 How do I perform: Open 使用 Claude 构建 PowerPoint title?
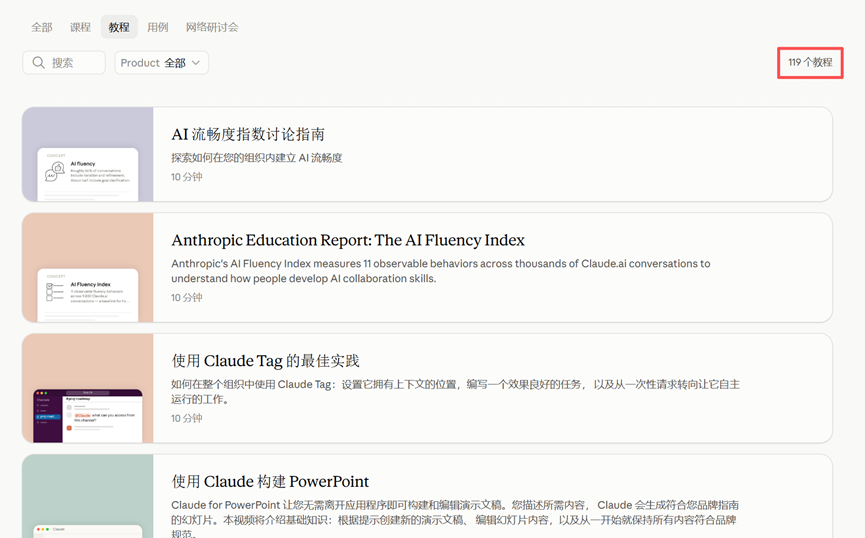pos(270,482)
